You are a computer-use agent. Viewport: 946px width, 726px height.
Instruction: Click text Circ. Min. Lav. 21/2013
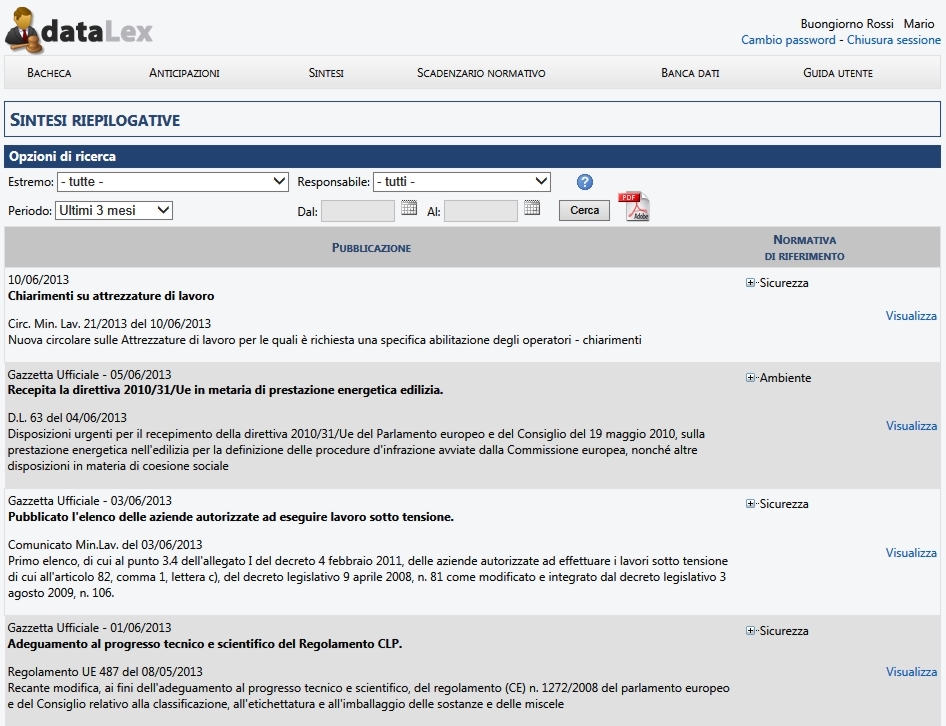[109, 323]
